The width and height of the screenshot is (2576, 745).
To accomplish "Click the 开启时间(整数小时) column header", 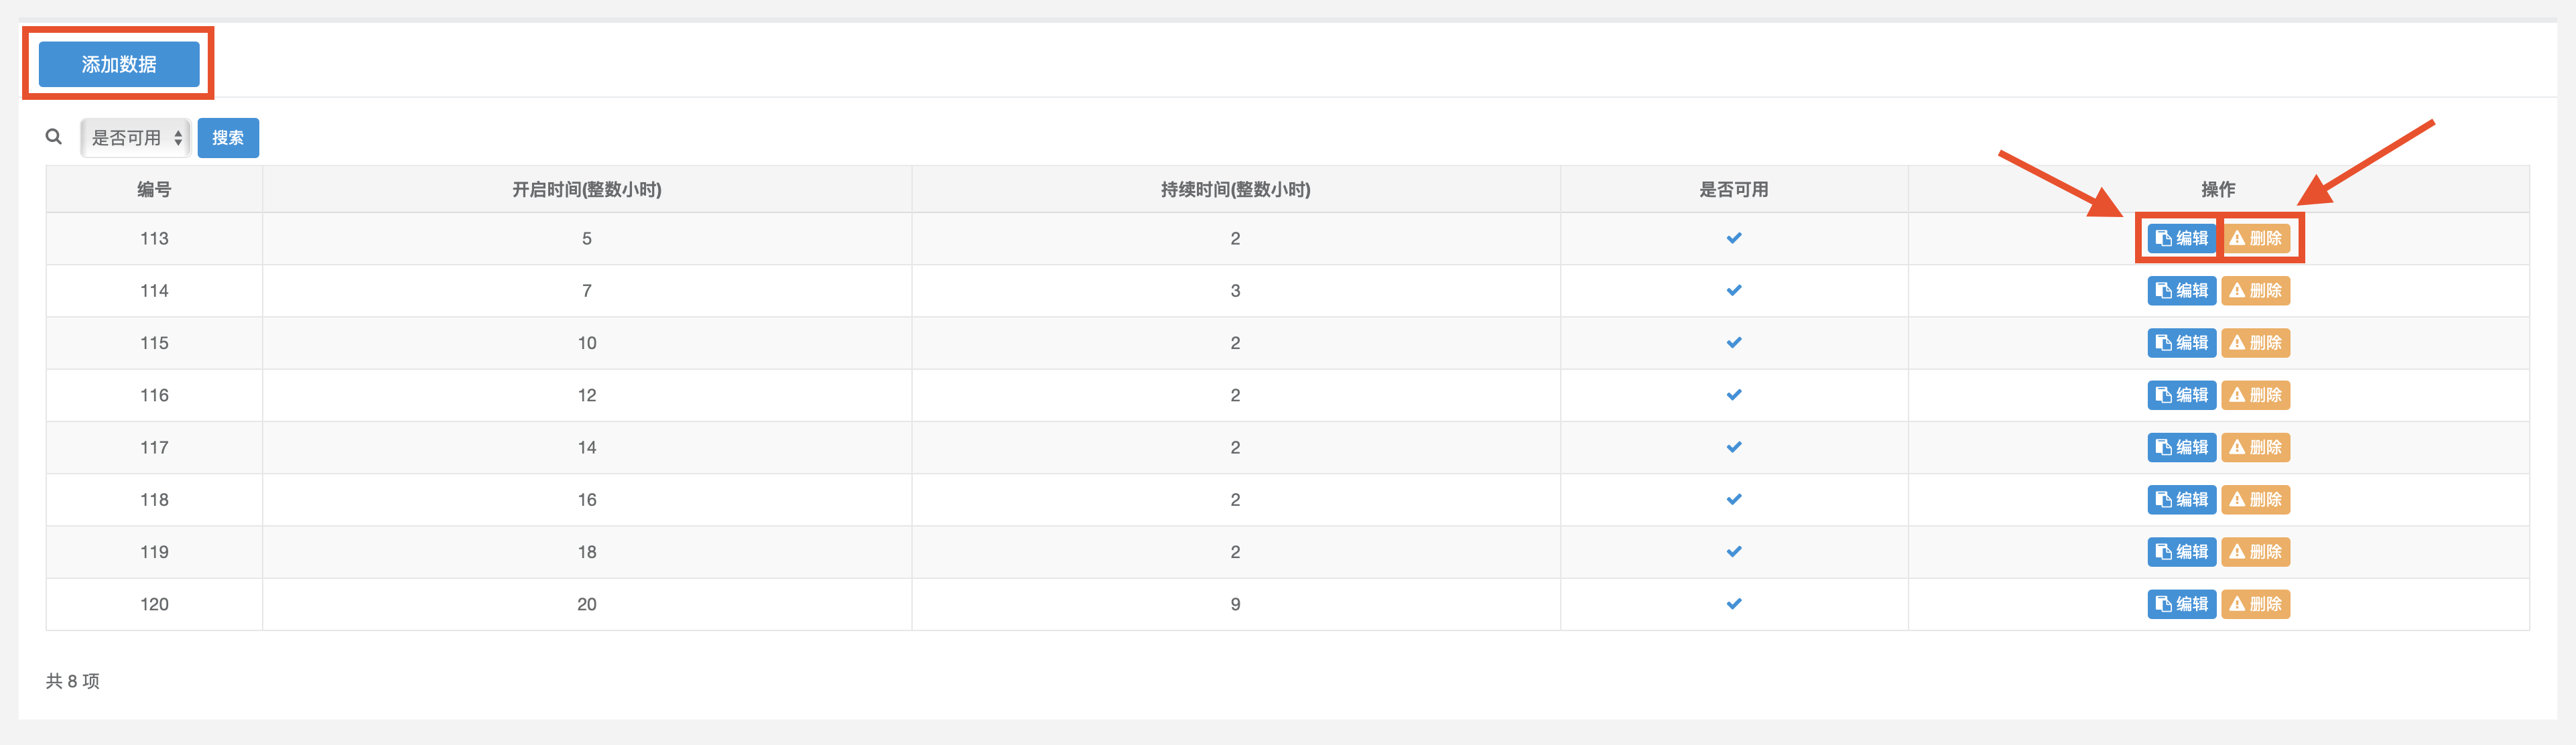I will [x=587, y=189].
